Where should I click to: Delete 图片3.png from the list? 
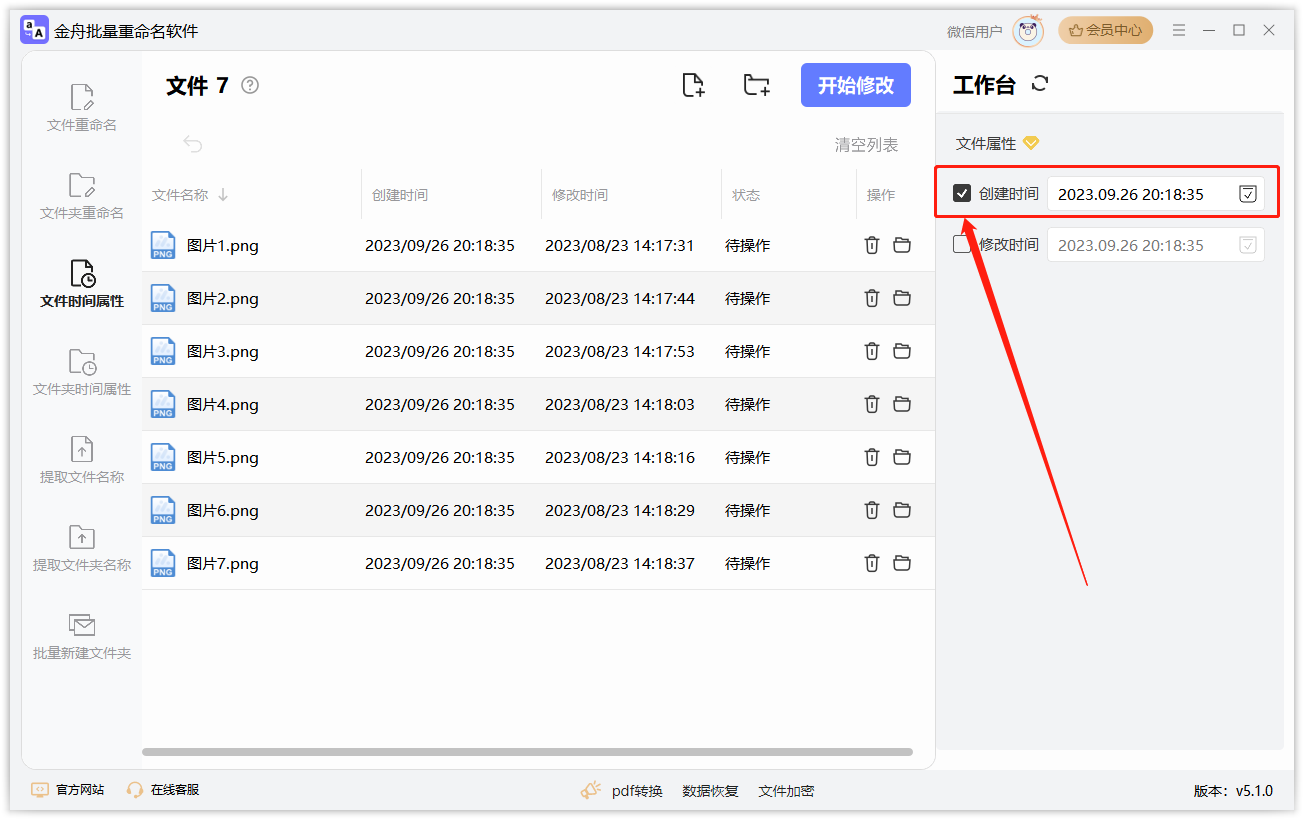pyautogui.click(x=871, y=351)
